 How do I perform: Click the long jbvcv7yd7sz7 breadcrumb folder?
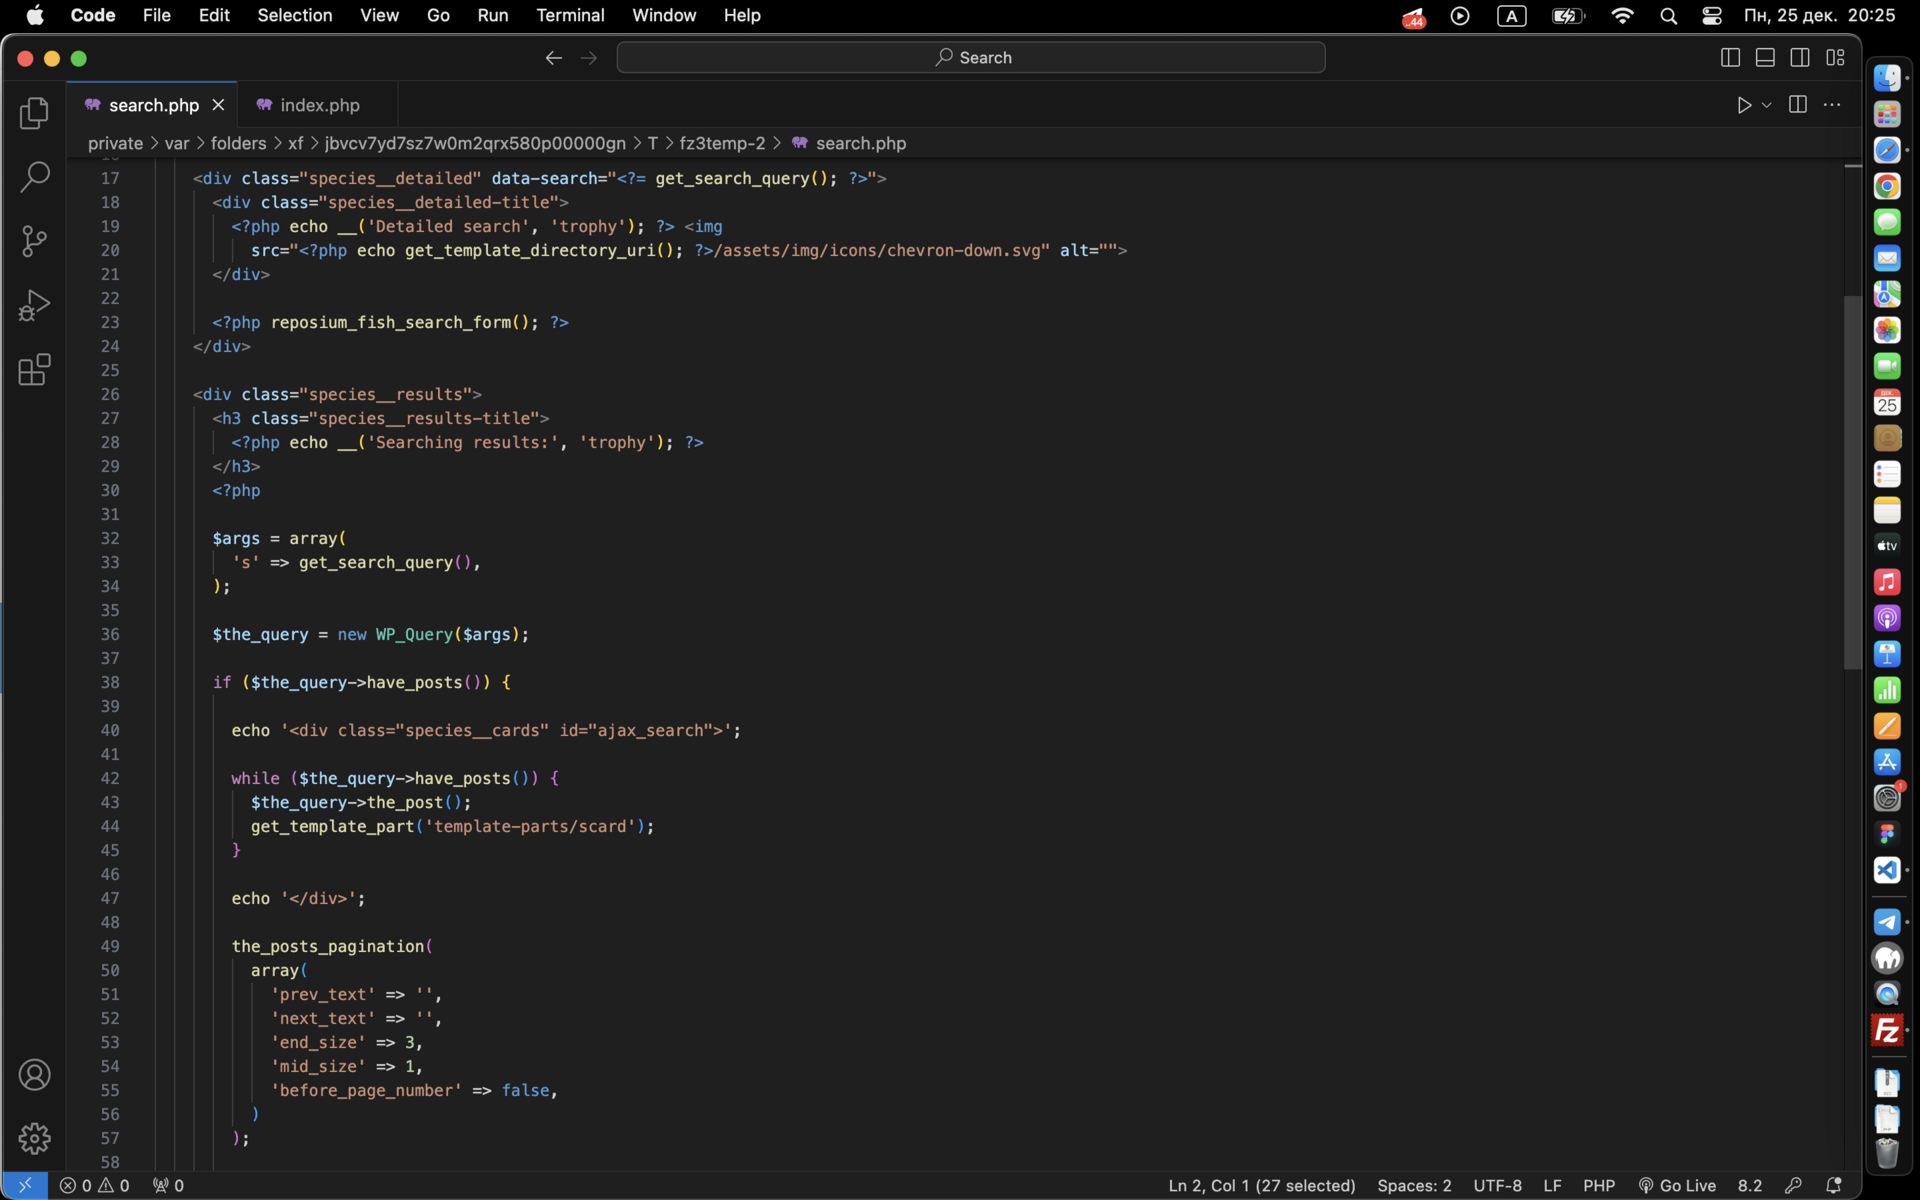click(475, 143)
